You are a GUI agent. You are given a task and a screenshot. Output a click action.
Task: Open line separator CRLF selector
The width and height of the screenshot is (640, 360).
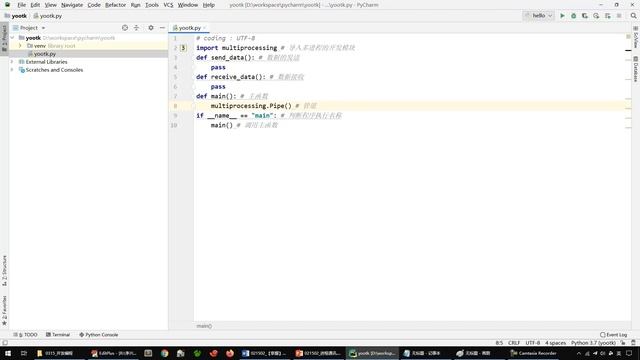point(514,343)
